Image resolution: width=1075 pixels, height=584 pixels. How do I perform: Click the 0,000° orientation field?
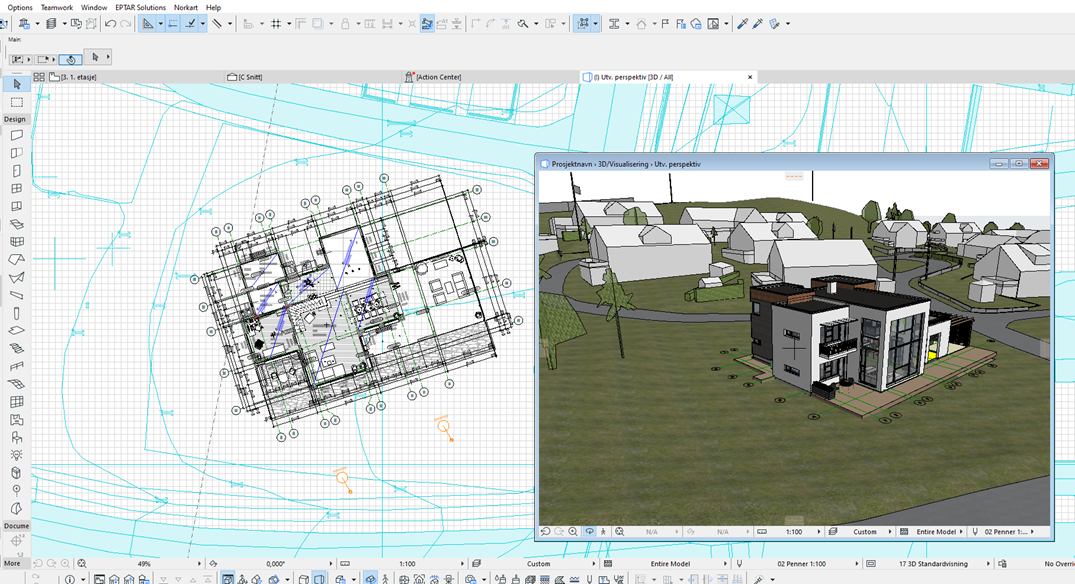(275, 564)
